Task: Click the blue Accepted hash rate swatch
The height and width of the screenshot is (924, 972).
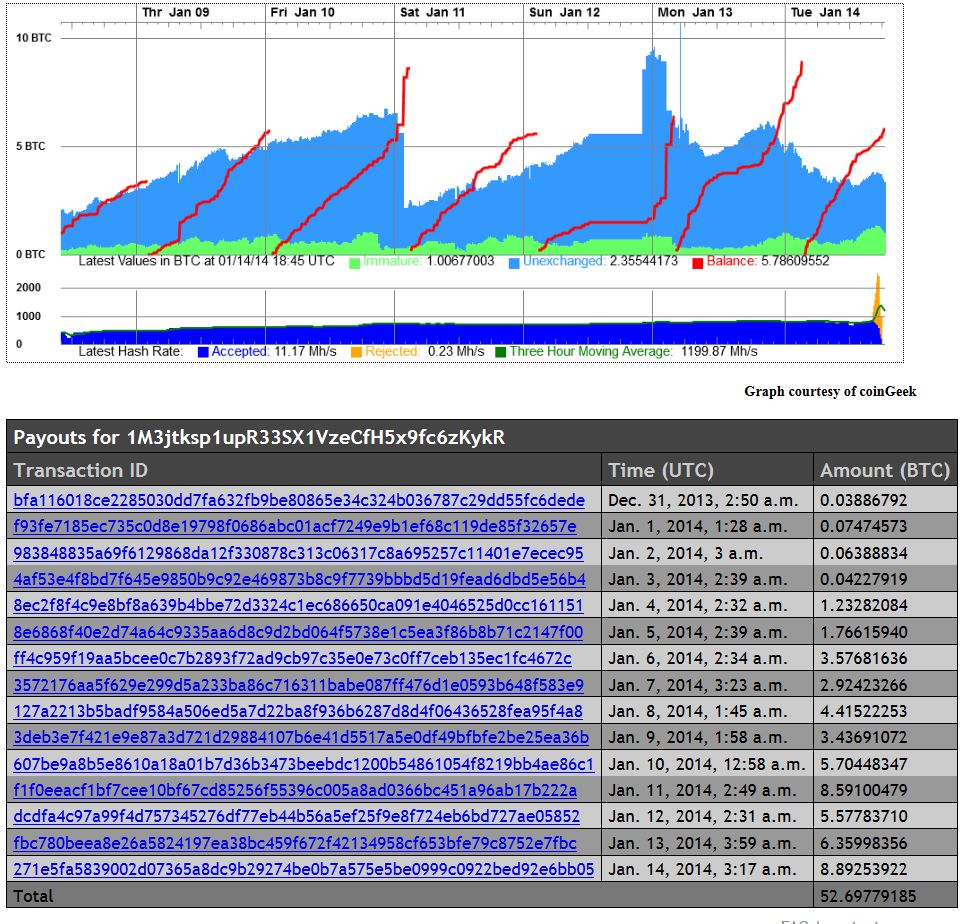Action: pyautogui.click(x=203, y=352)
